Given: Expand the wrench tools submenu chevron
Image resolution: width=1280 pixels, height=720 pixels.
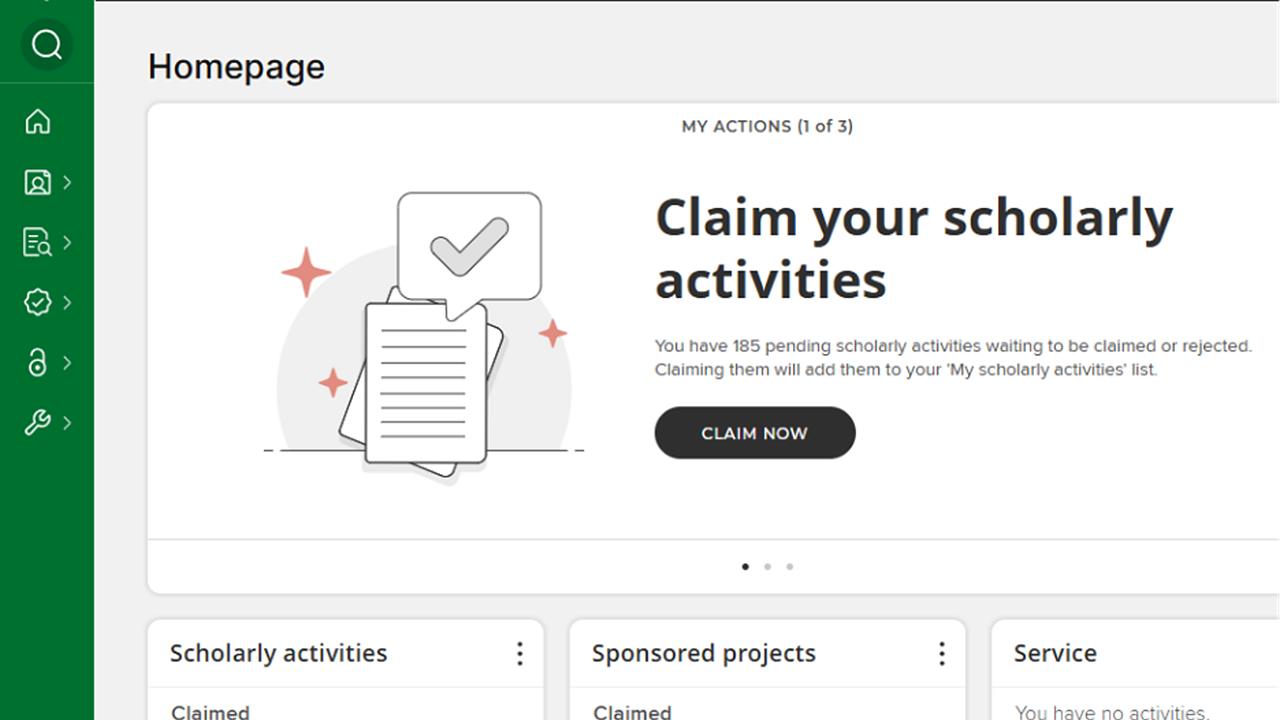Looking at the screenshot, I should pyautogui.click(x=68, y=423).
